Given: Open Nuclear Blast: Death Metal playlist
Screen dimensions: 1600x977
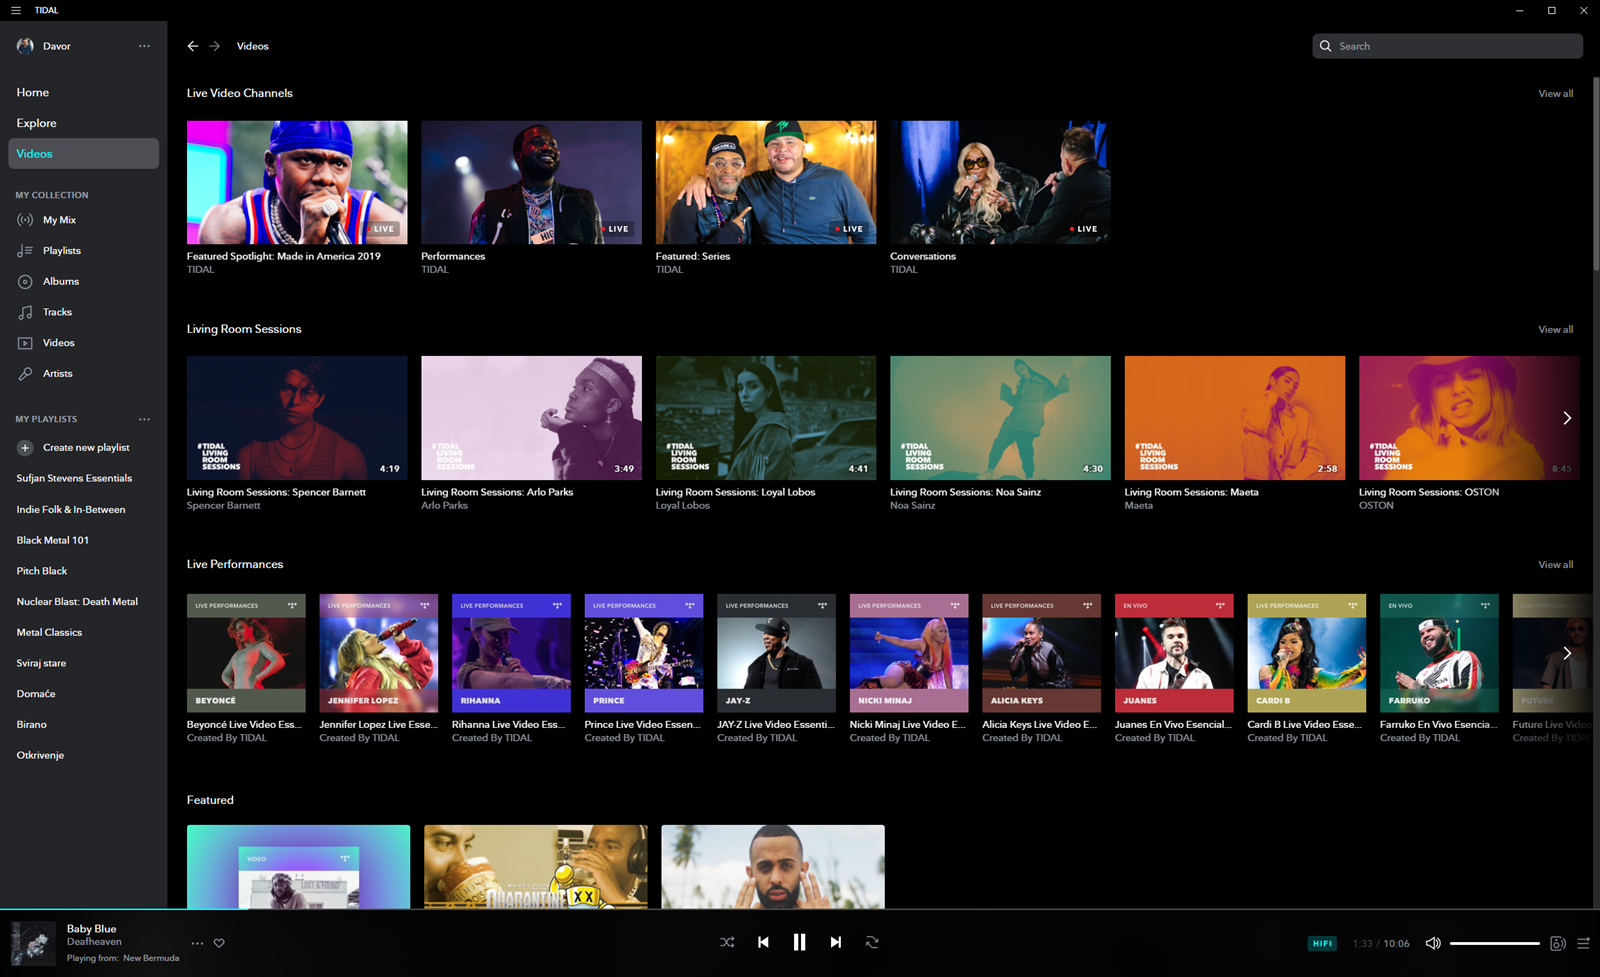Looking at the screenshot, I should pos(77,602).
